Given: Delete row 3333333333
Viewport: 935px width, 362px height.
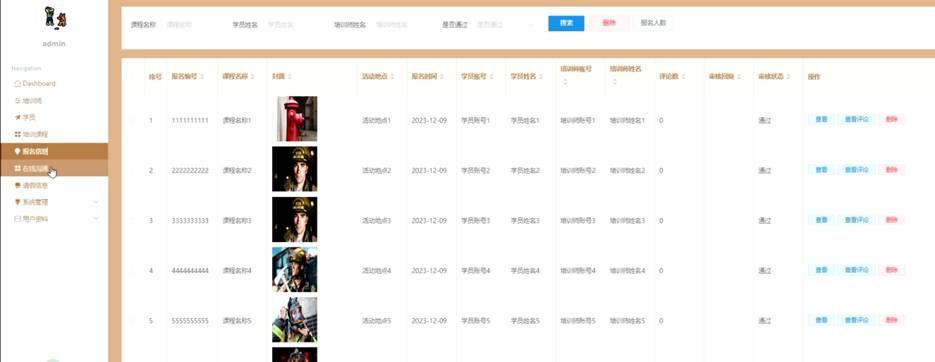Looking at the screenshot, I should click(891, 220).
